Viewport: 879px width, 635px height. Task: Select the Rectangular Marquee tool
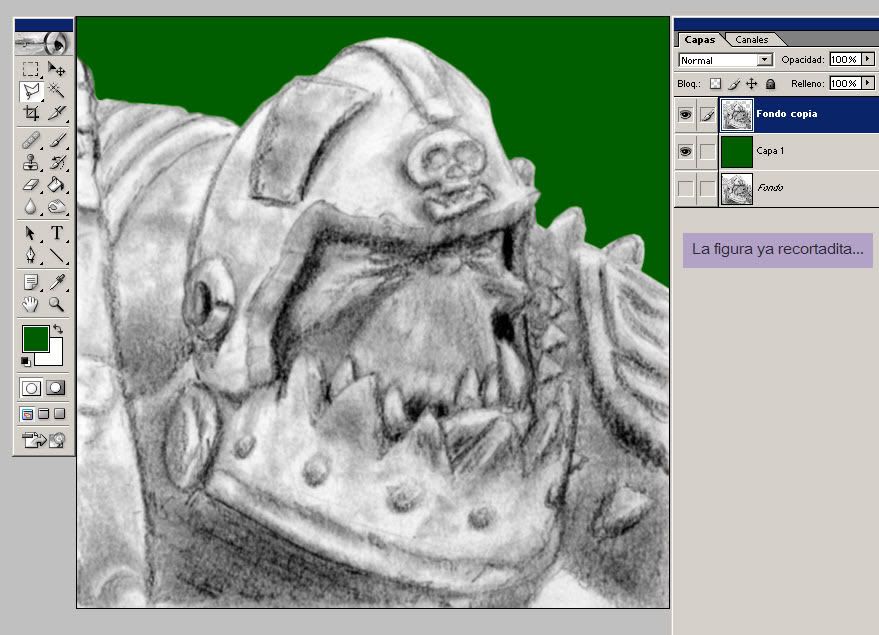[30, 68]
